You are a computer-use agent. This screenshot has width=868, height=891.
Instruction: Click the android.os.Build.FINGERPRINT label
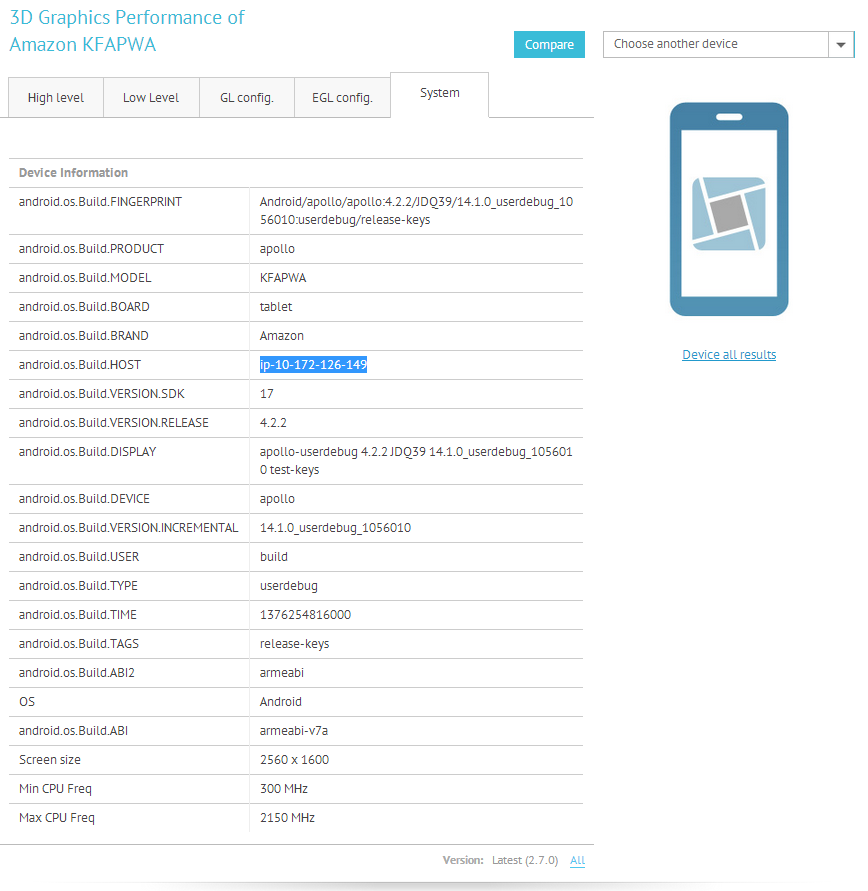click(x=100, y=202)
